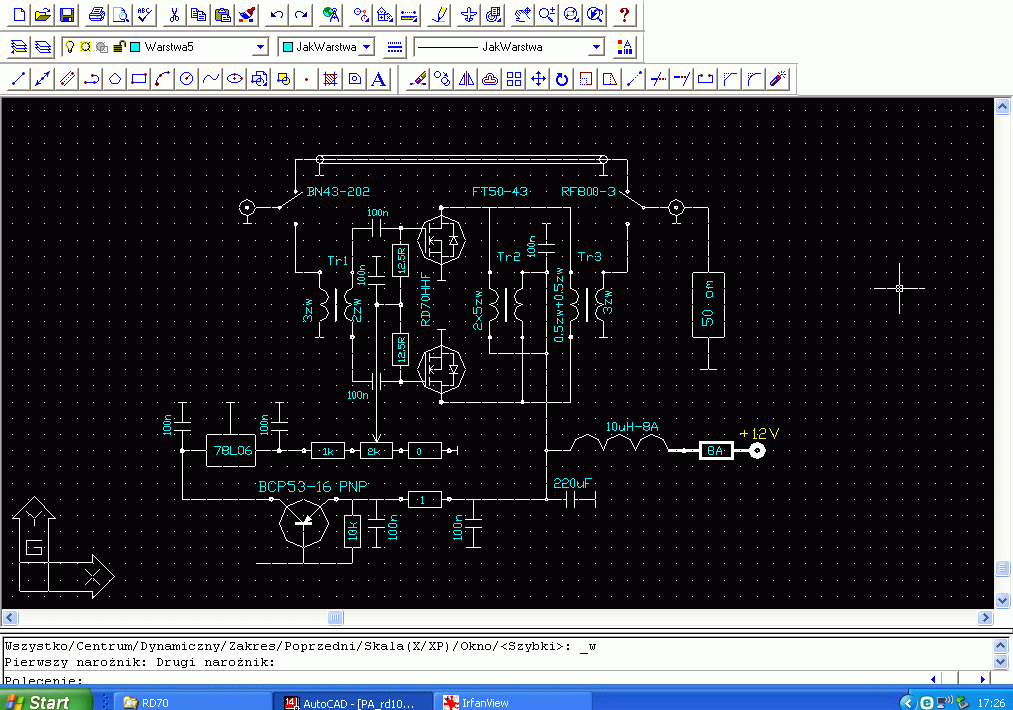Open Help with the question mark icon

pos(624,15)
